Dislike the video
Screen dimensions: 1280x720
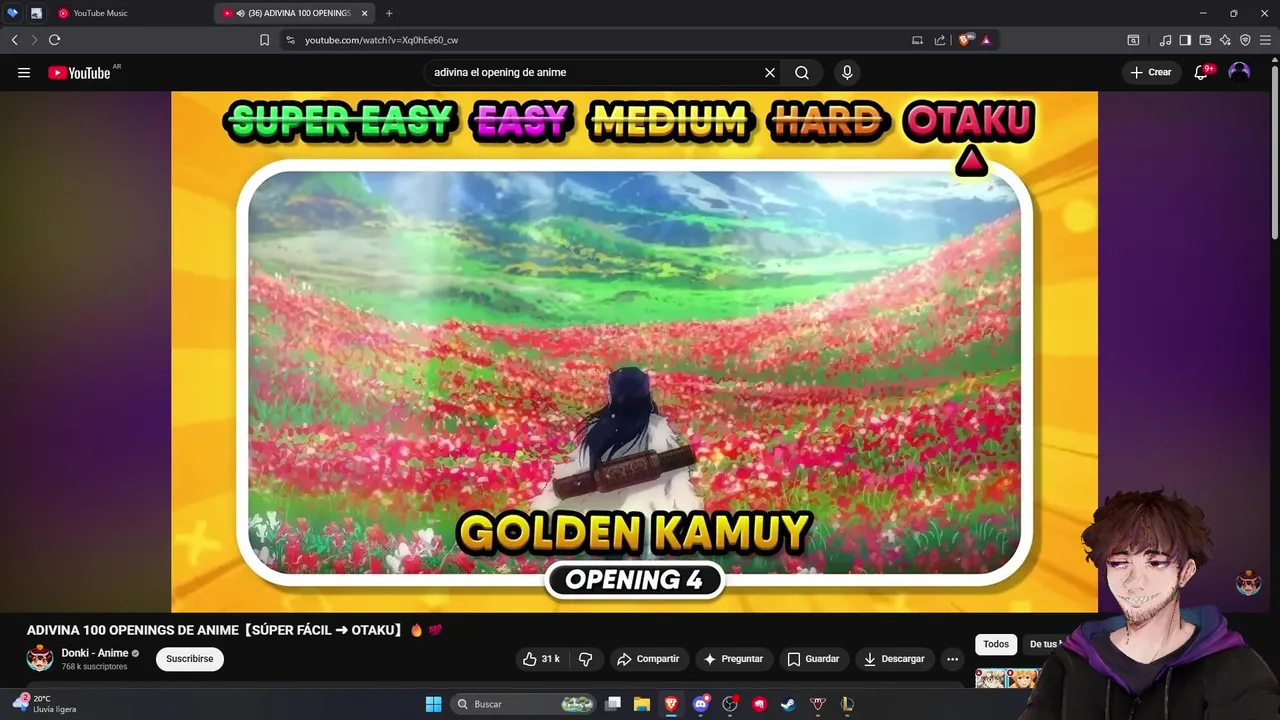coord(586,659)
